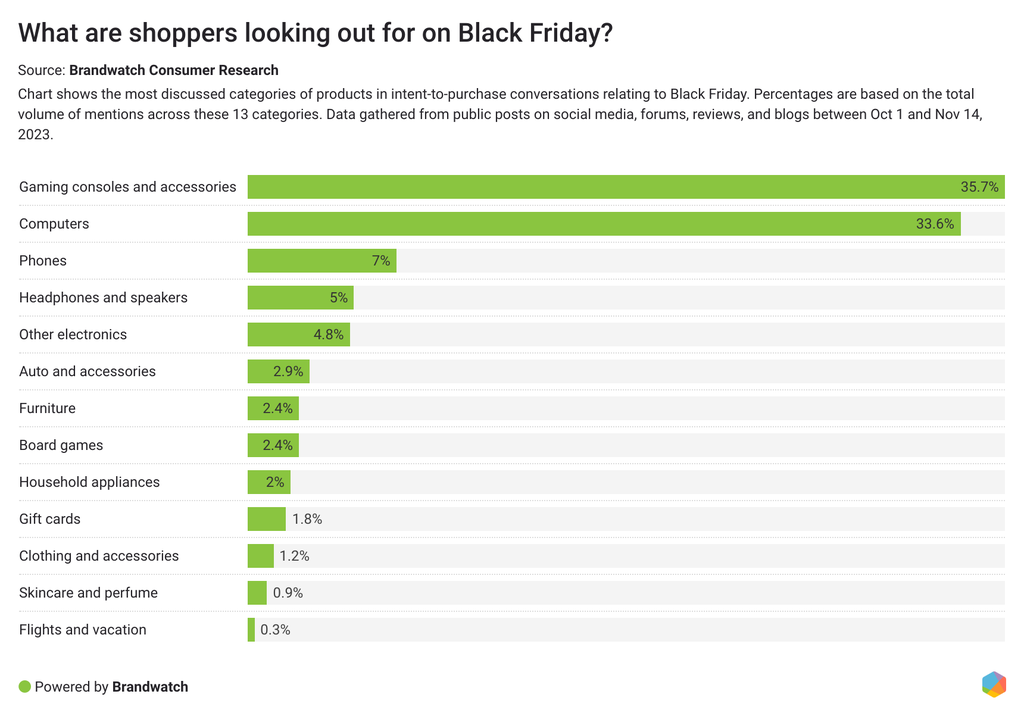Select the Other electronics 4.8% bar
The width and height of the screenshot is (1024, 719).
tap(298, 335)
